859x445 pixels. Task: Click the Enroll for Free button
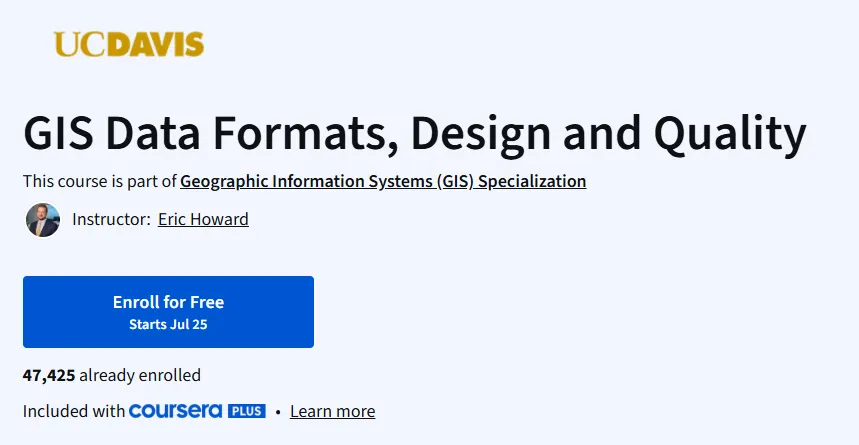[168, 312]
